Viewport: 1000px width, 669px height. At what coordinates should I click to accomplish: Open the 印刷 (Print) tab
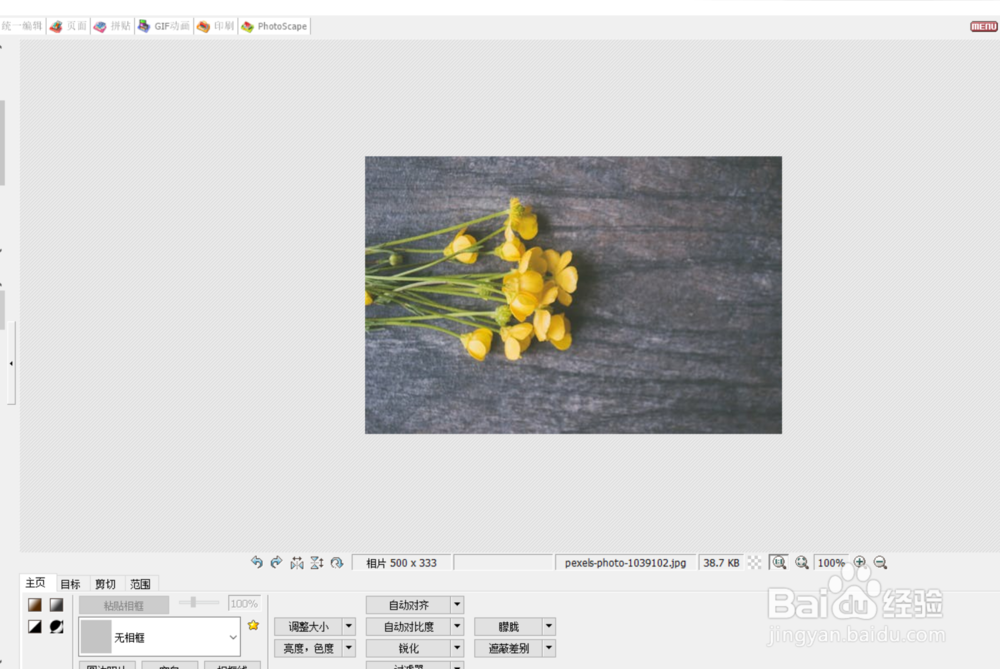pos(216,26)
